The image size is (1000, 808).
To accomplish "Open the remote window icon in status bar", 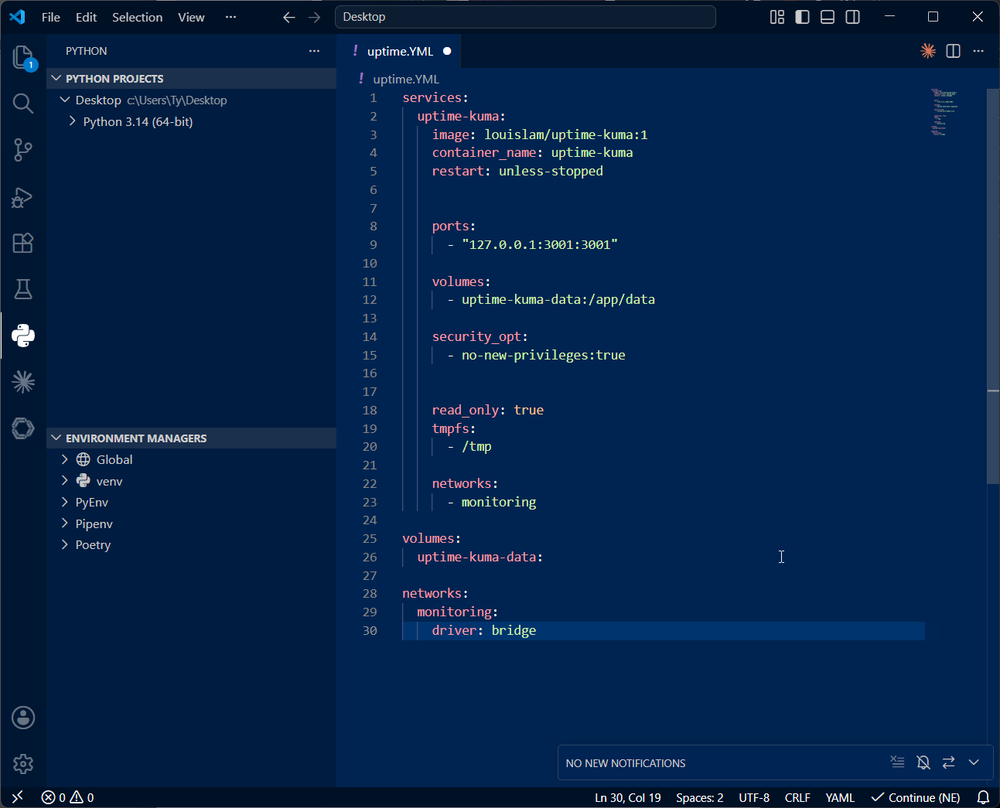I will click(17, 797).
